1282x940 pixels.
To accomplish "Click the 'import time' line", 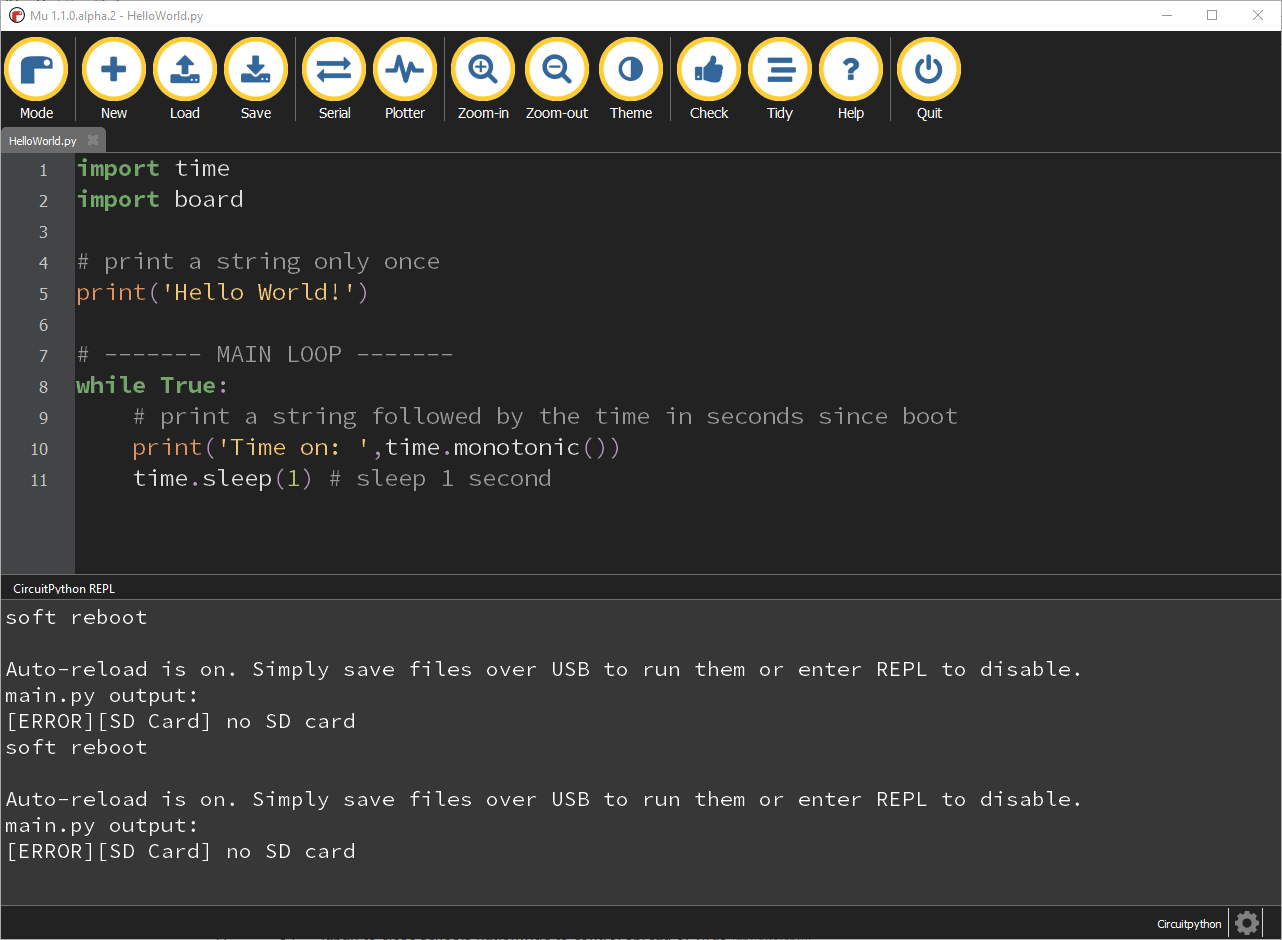I will click(153, 169).
